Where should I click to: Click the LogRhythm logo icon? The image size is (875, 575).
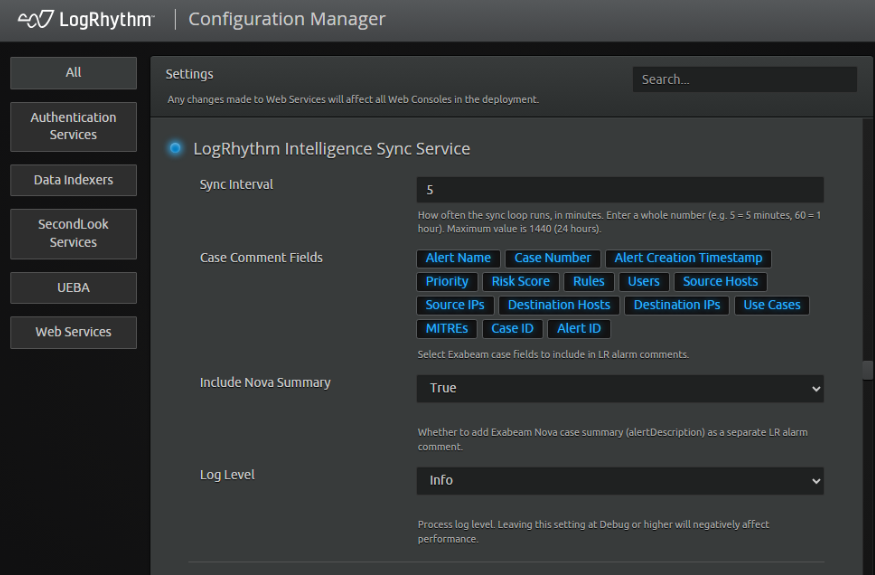point(36,20)
